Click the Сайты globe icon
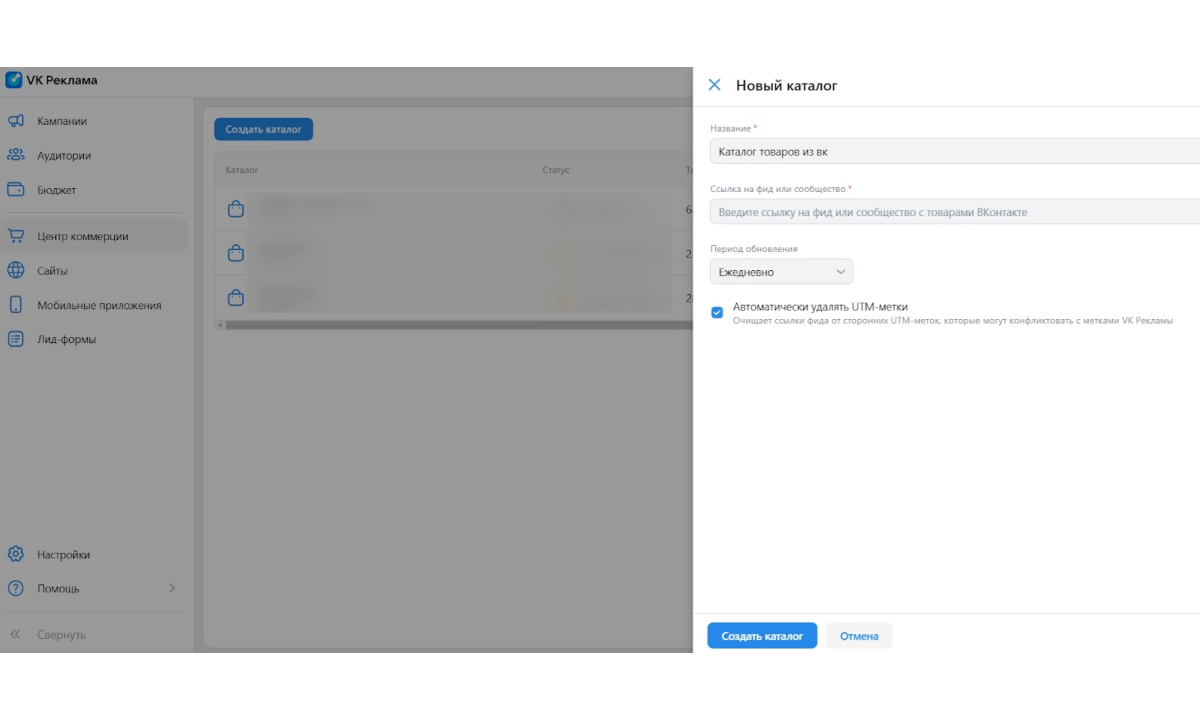This screenshot has width=1200, height=720. click(x=16, y=270)
